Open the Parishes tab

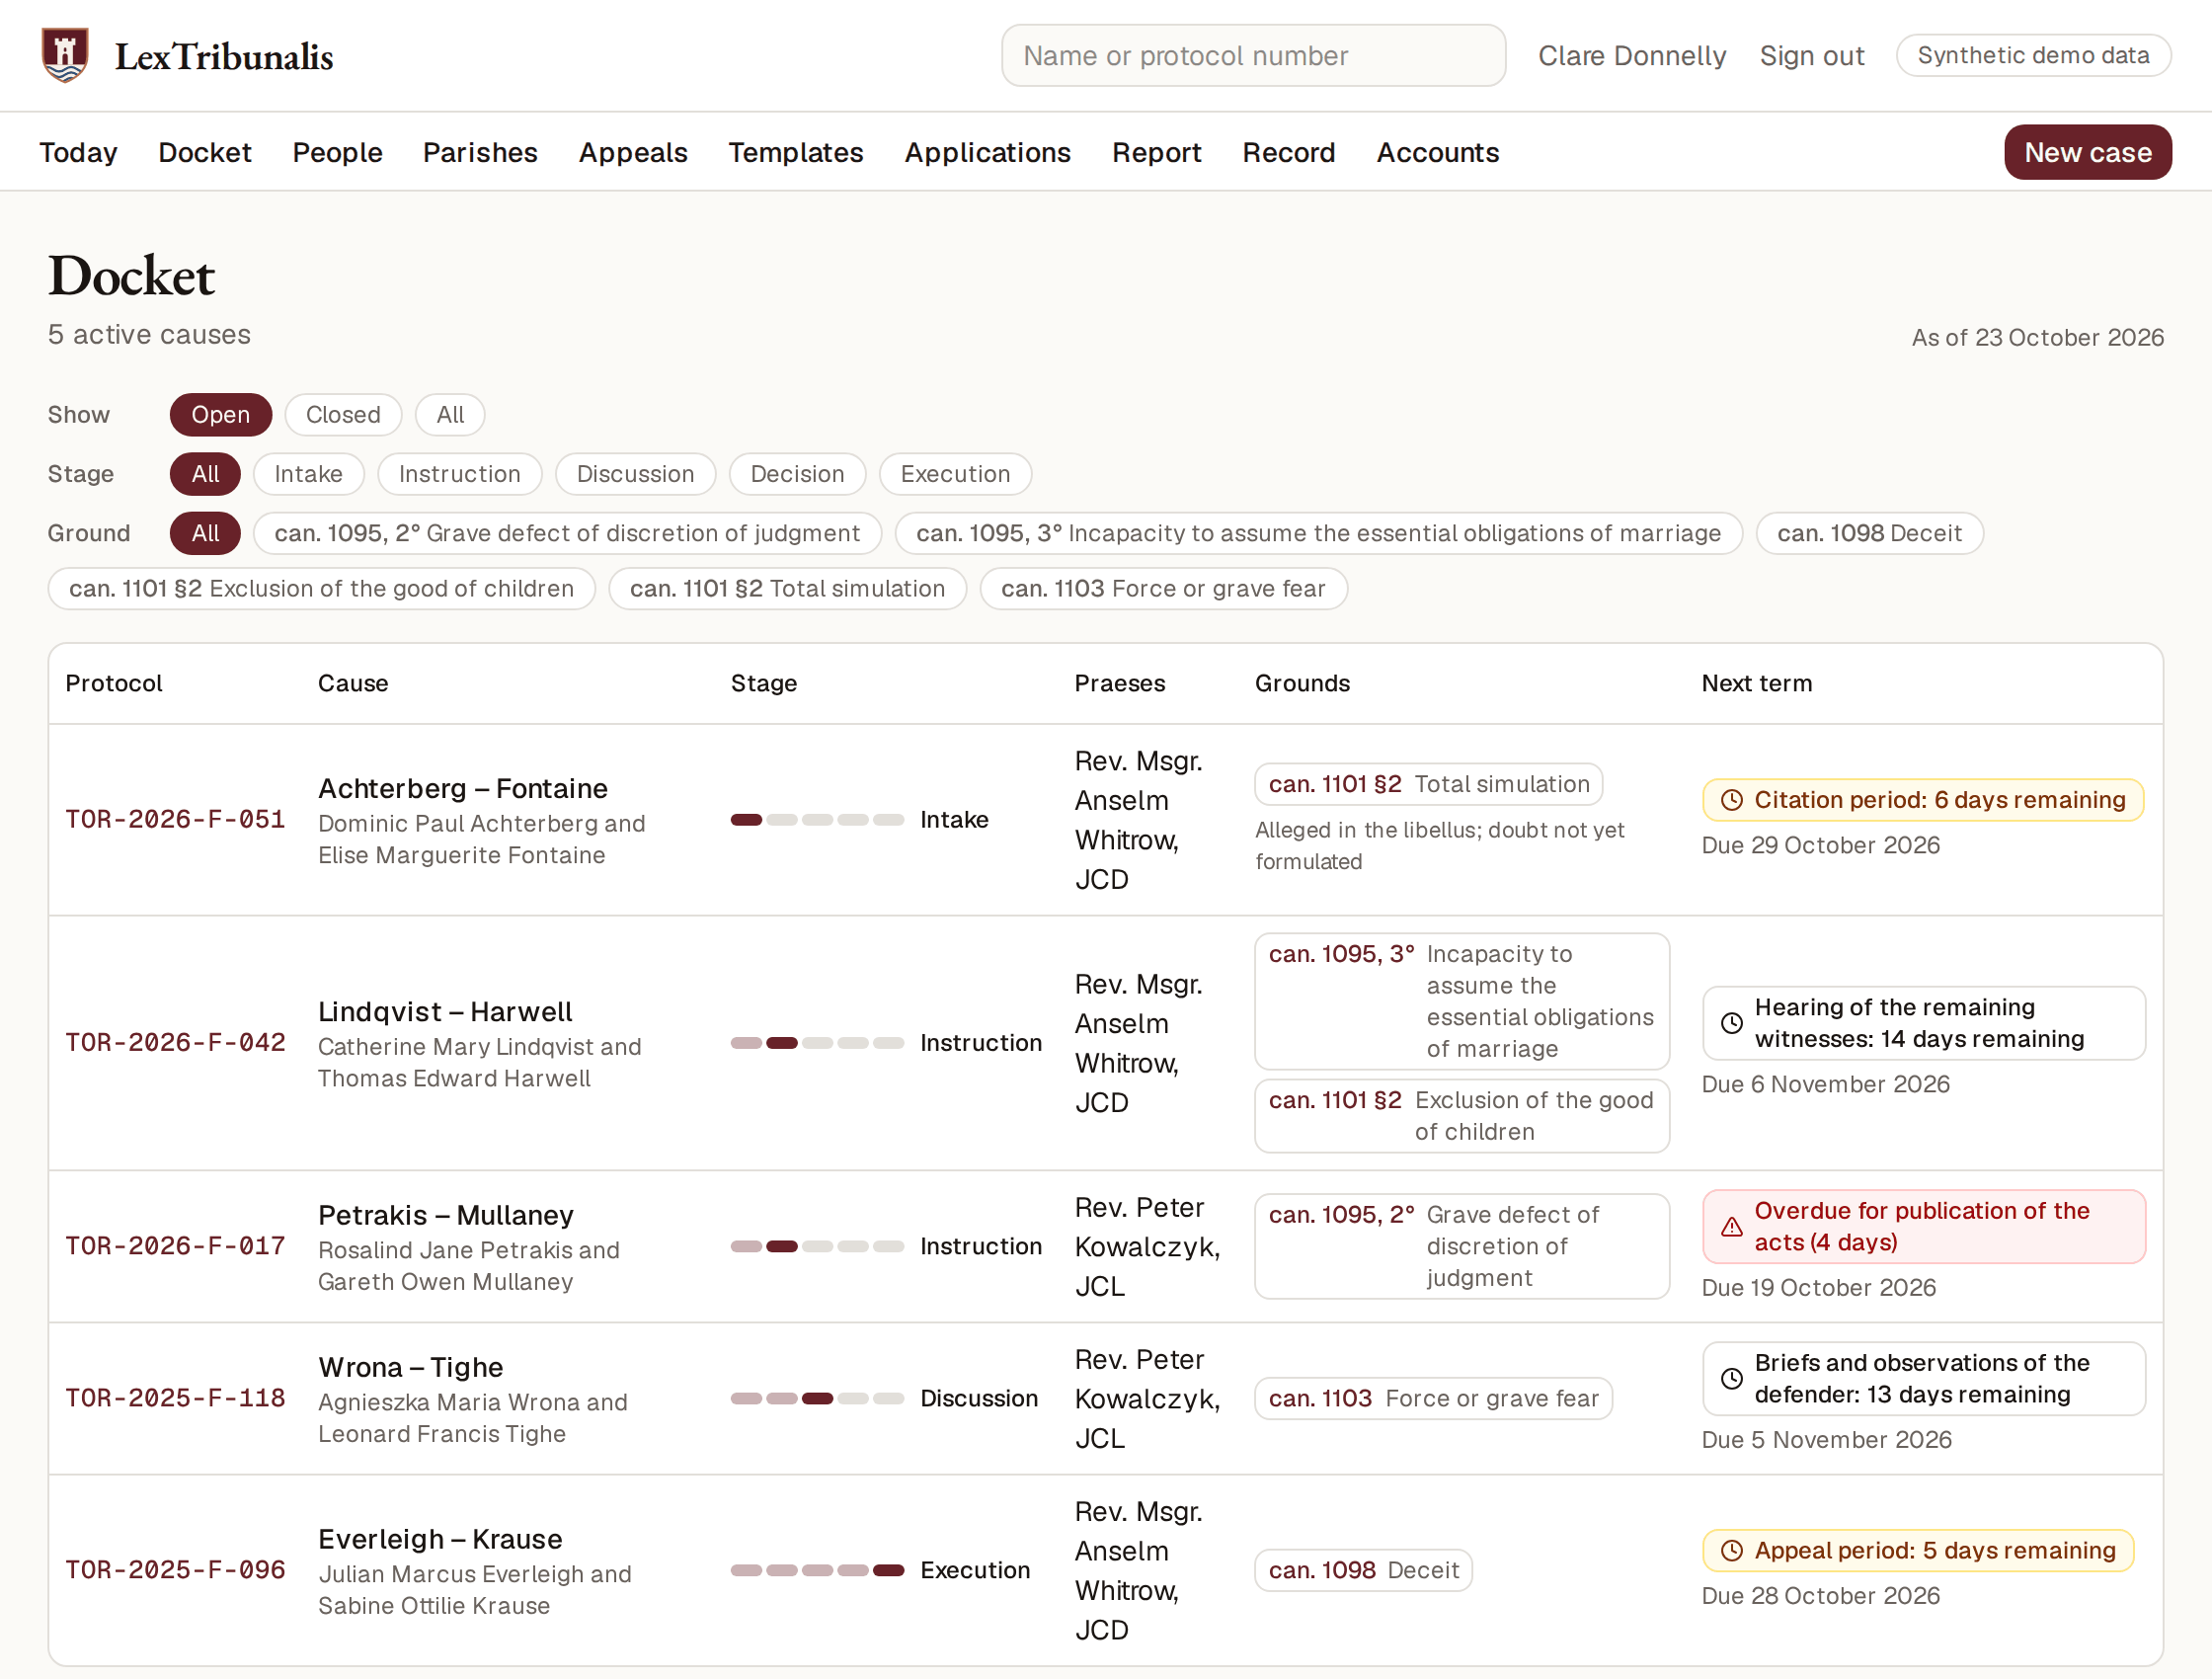(480, 152)
